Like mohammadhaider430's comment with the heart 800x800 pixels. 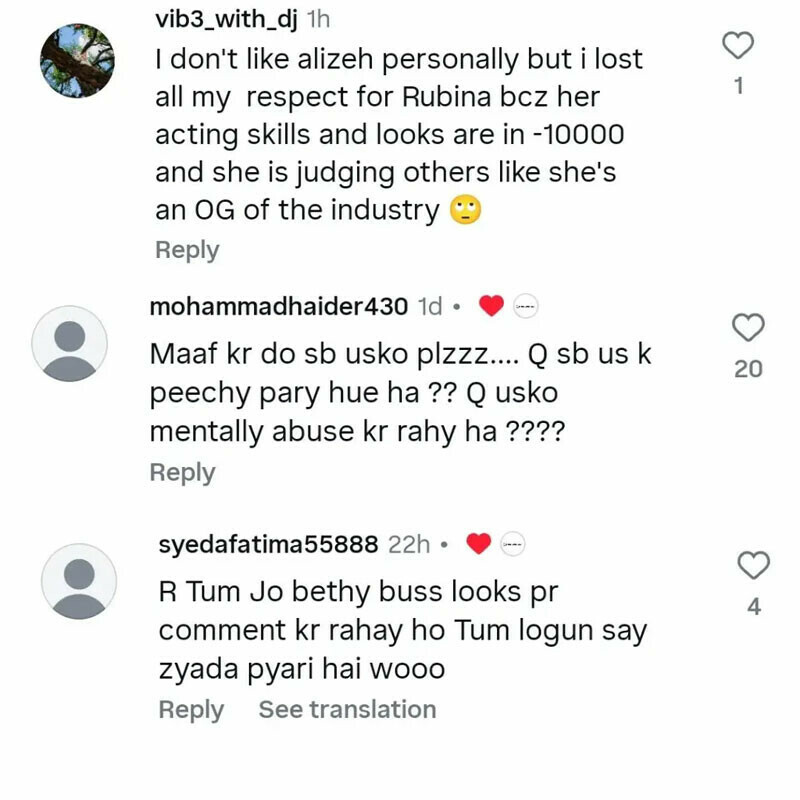[x=748, y=328]
